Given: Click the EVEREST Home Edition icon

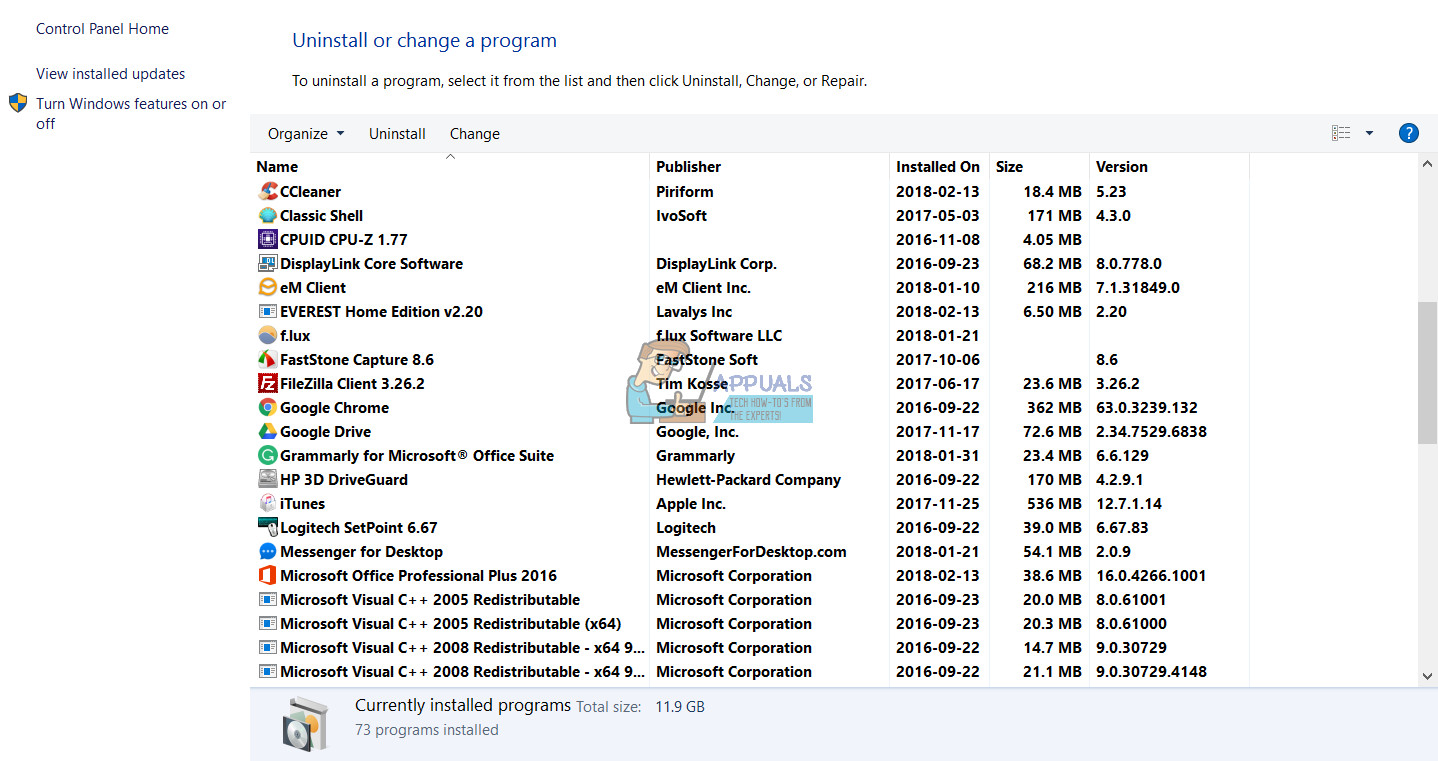Looking at the screenshot, I should pos(267,311).
